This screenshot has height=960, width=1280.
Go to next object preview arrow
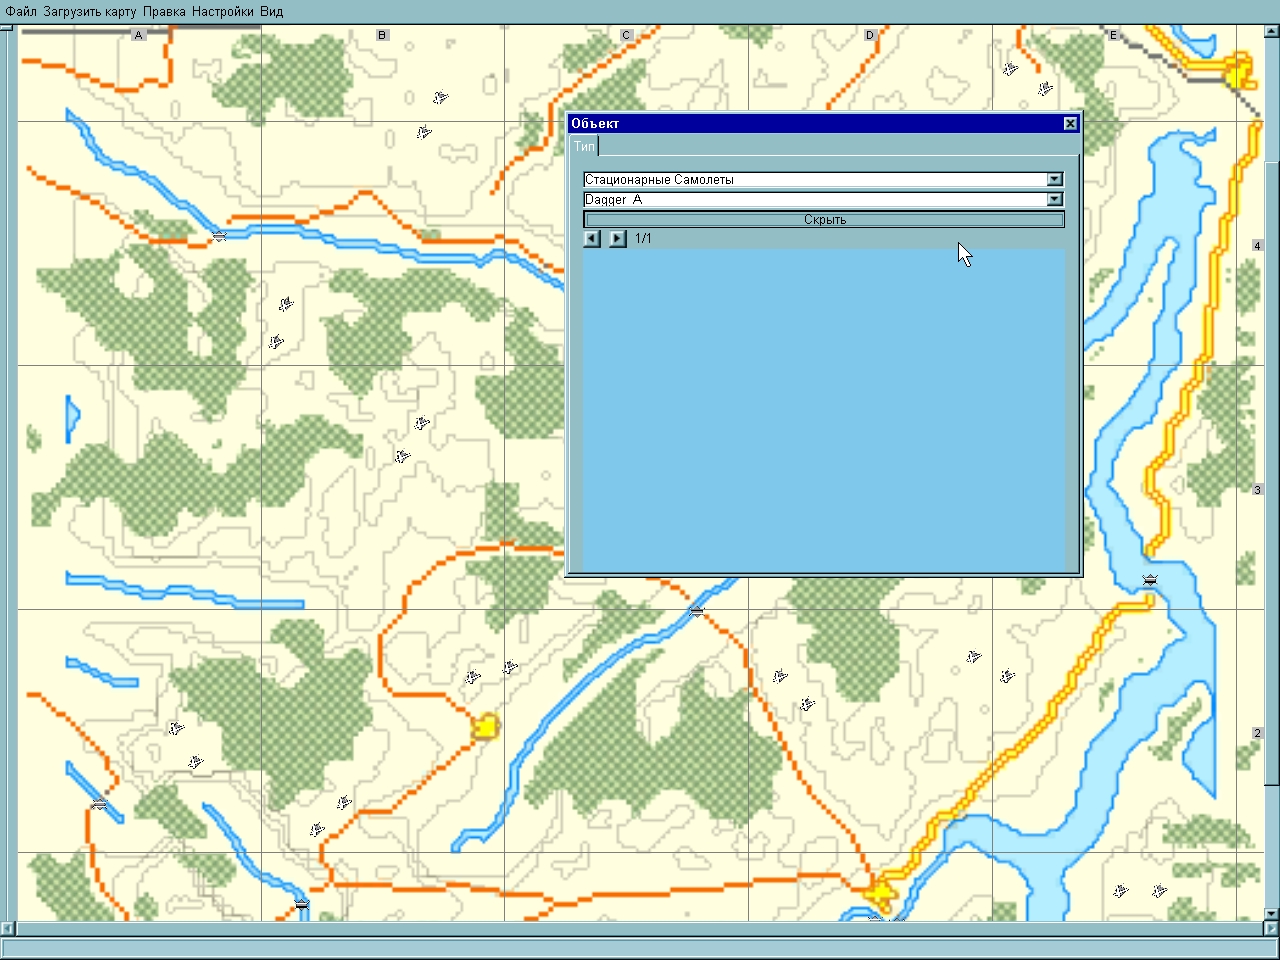coord(617,238)
